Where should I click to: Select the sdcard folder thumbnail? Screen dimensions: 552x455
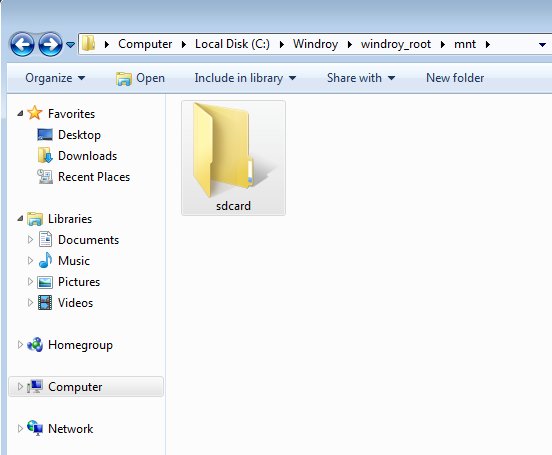(233, 158)
